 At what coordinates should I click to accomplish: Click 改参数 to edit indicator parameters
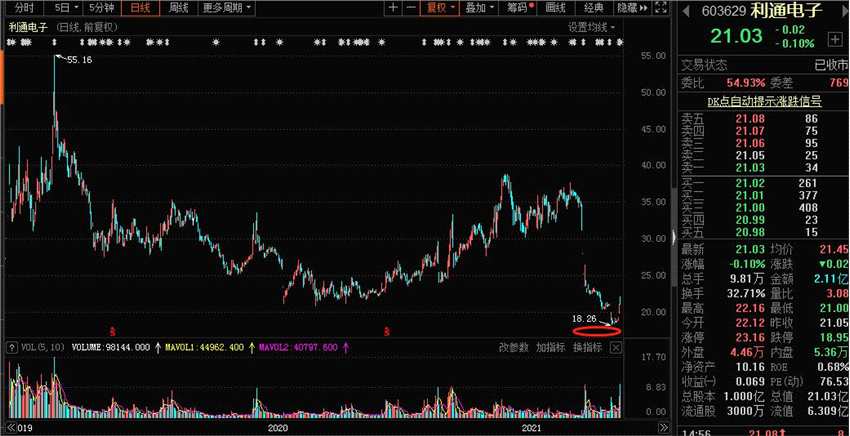coord(513,348)
